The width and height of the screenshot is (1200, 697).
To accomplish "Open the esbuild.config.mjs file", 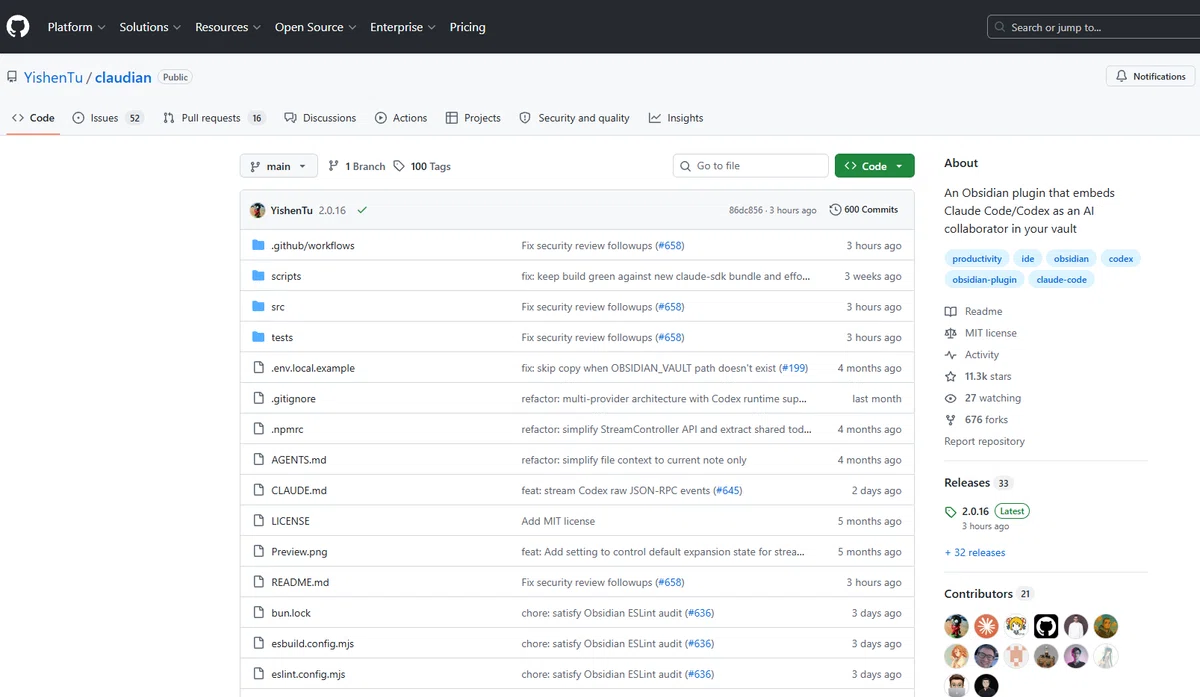I will tap(313, 644).
